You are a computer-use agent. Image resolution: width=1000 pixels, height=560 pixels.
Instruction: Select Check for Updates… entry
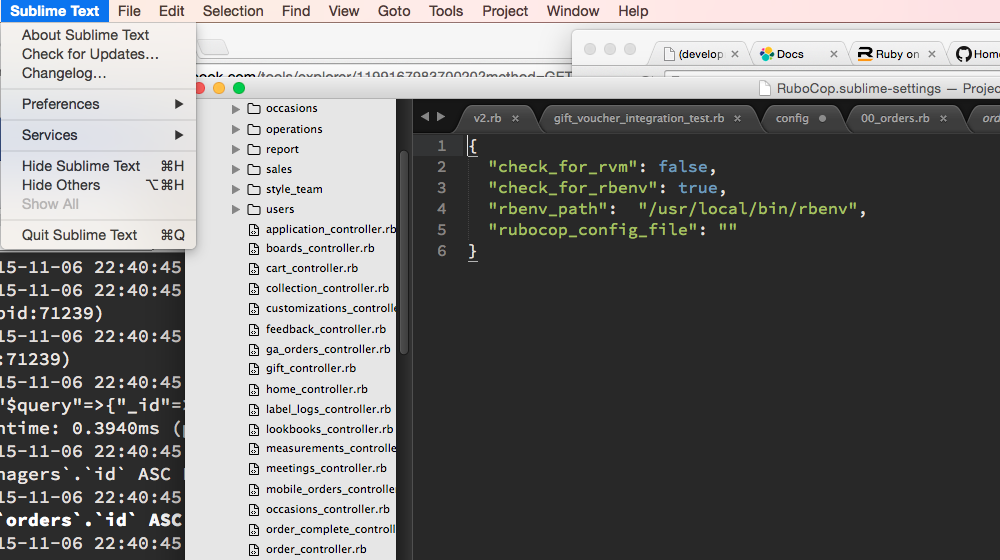coord(98,54)
